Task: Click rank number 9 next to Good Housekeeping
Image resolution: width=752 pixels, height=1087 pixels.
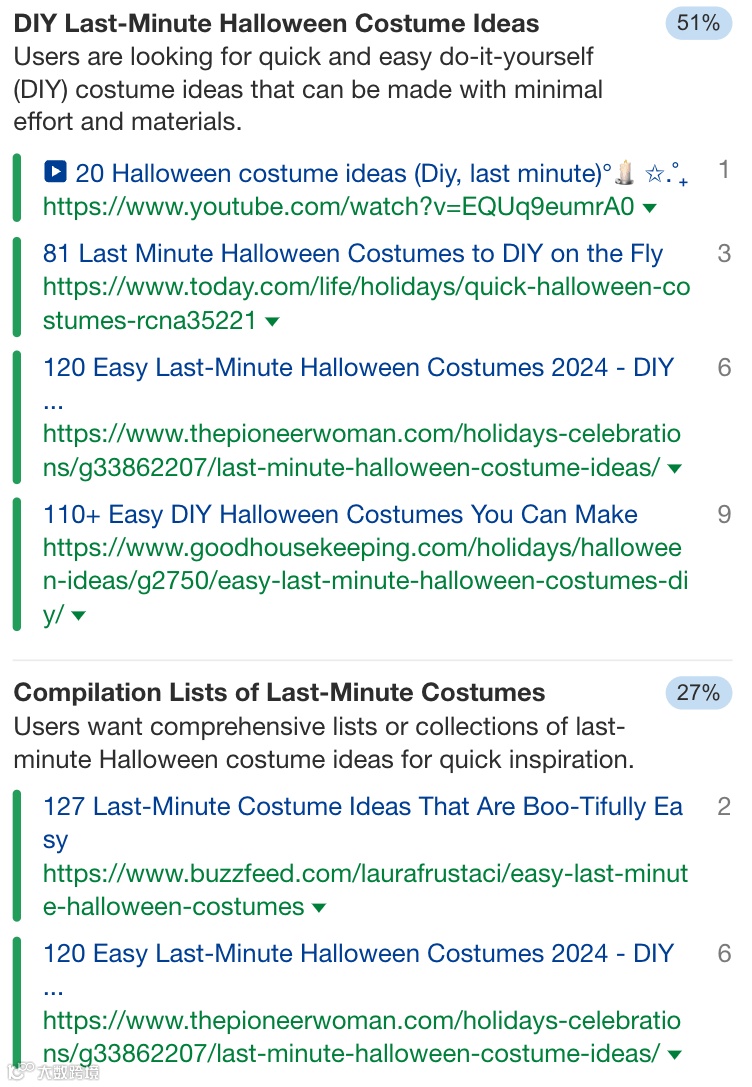Action: (724, 513)
